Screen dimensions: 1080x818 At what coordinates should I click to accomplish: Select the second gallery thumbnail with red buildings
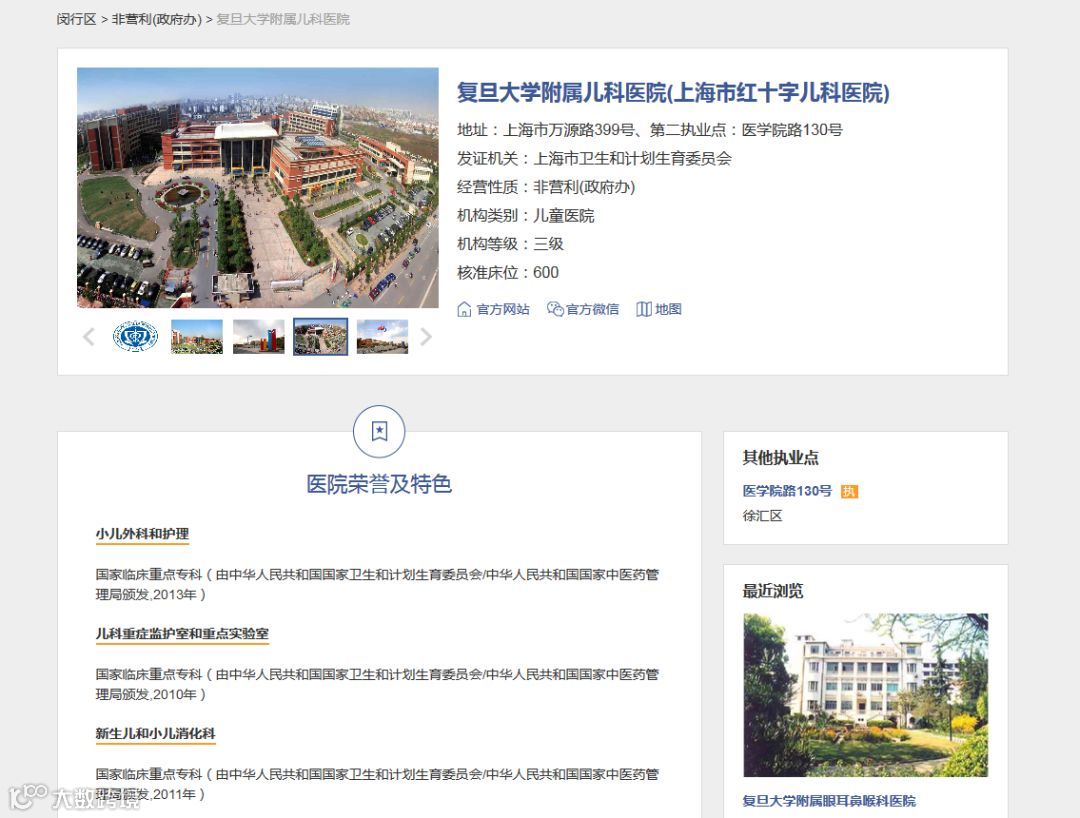pyautogui.click(x=197, y=337)
